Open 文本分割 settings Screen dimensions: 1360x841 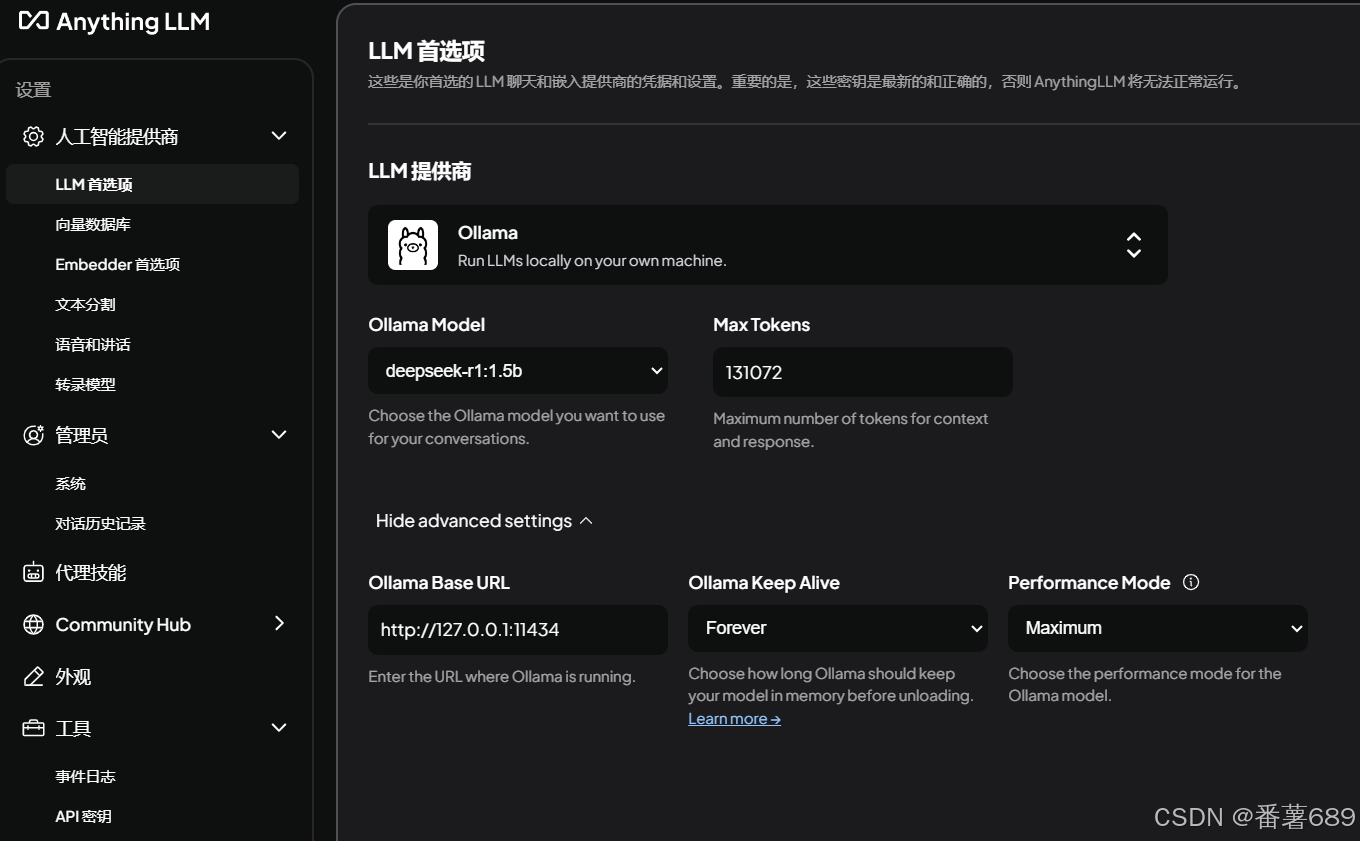coord(86,304)
